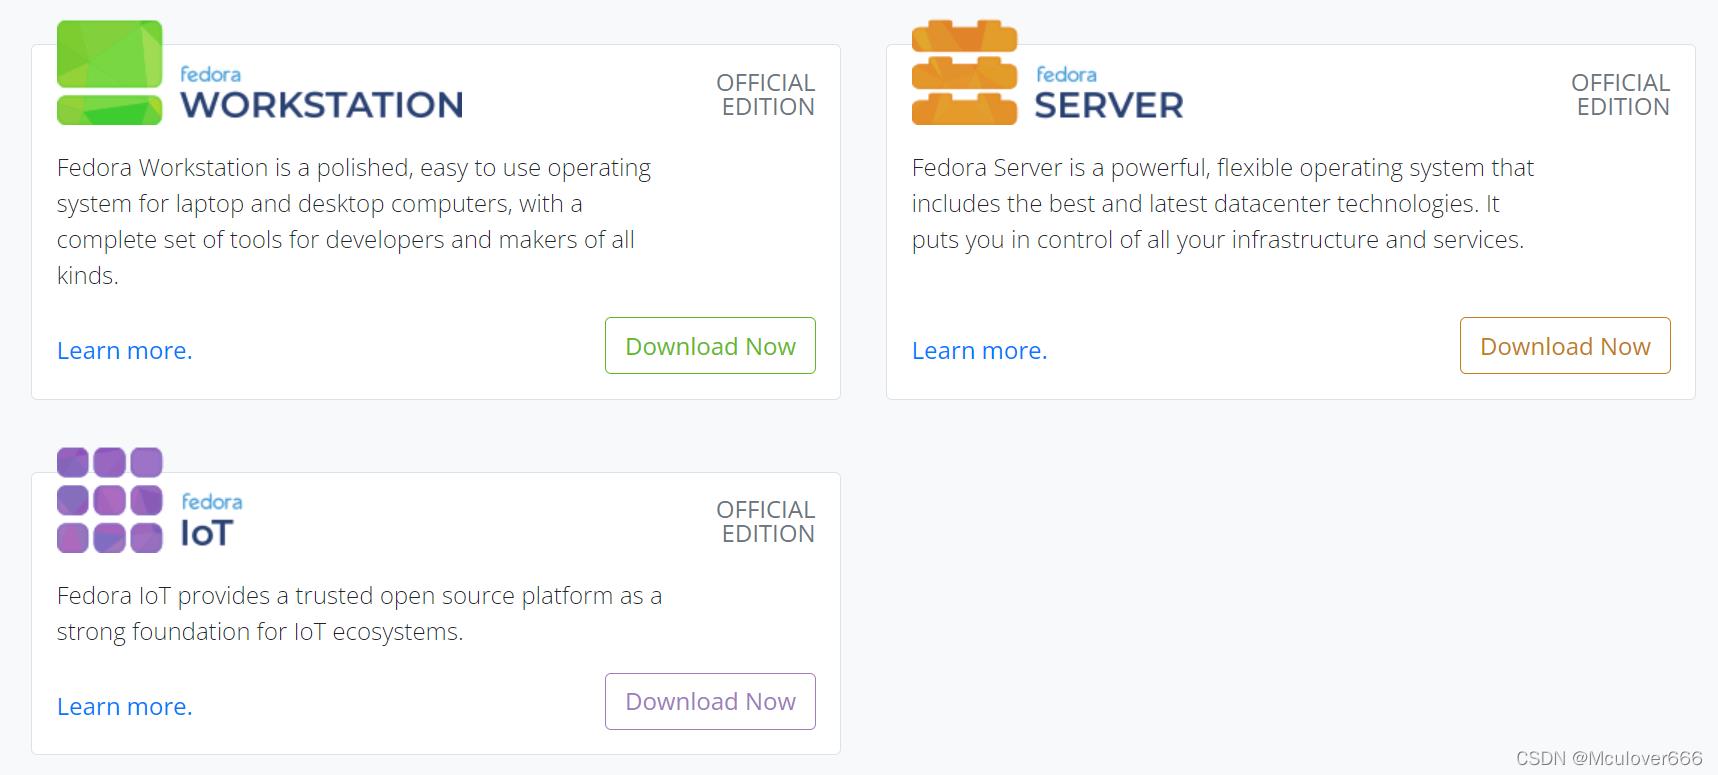The image size is (1718, 775).
Task: Select the Fedora Server description paragraph
Action: click(x=1223, y=203)
